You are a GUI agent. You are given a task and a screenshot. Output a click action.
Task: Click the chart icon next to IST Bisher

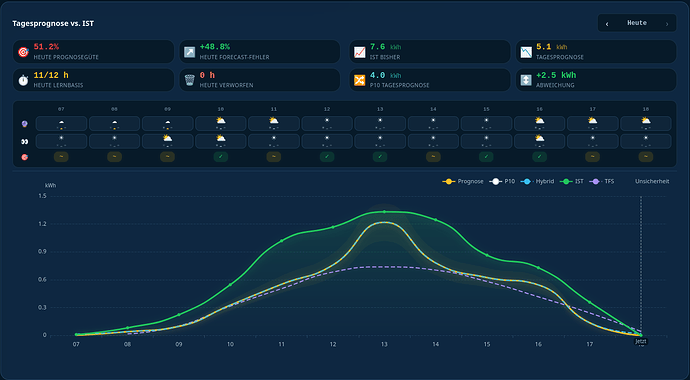[x=360, y=52]
